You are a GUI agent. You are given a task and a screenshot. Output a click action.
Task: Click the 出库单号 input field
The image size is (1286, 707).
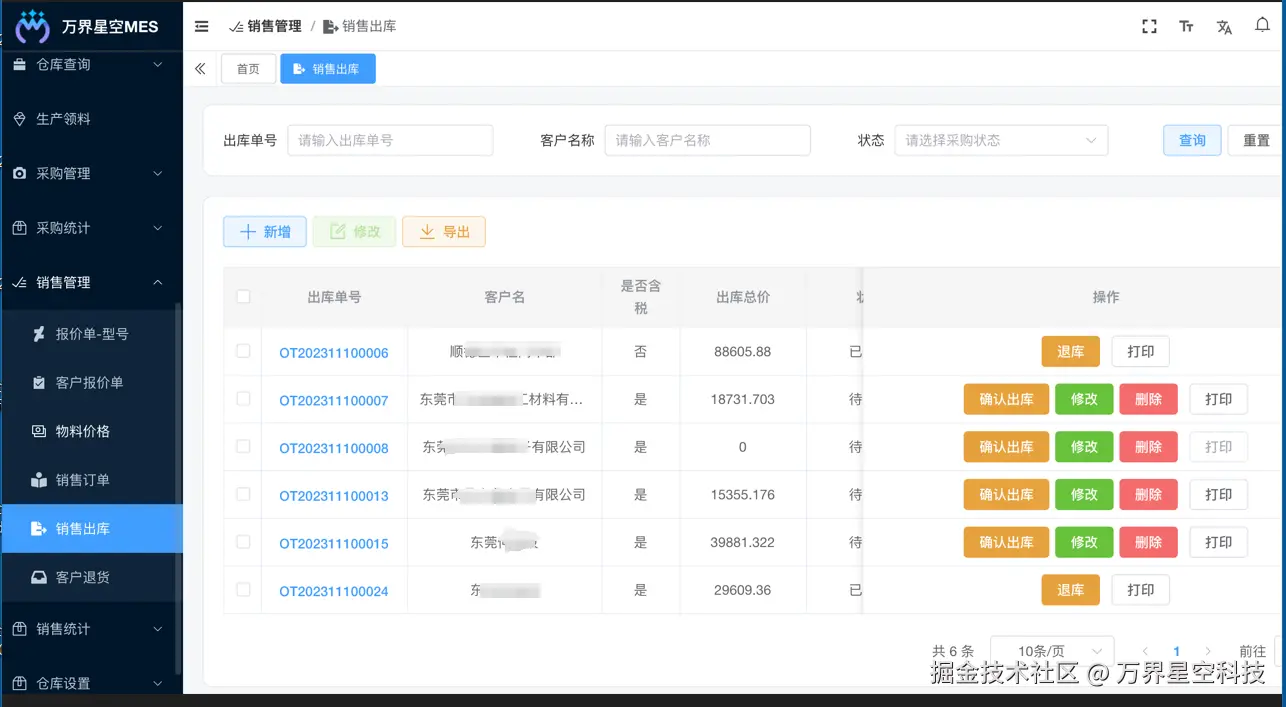tap(390, 140)
